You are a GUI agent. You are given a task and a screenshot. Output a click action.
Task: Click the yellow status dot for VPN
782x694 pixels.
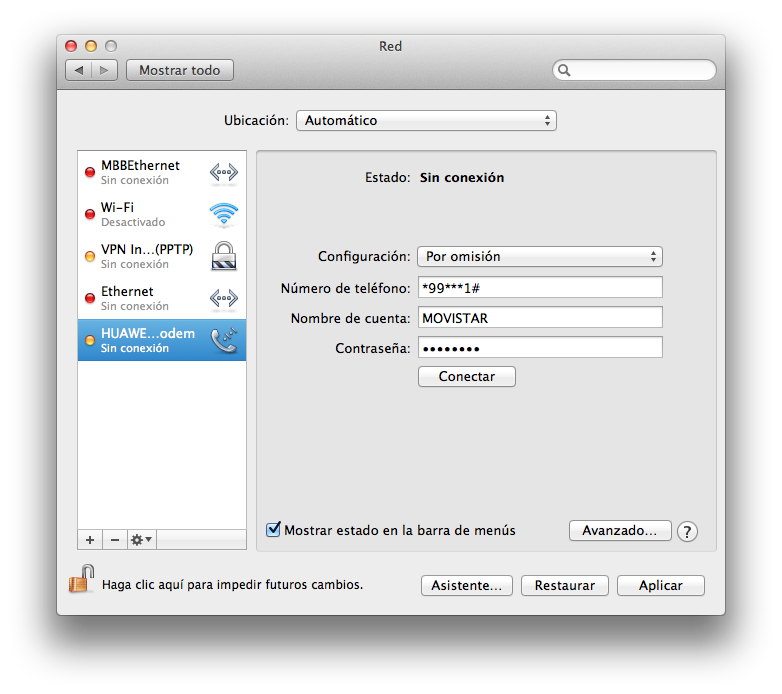pos(90,256)
